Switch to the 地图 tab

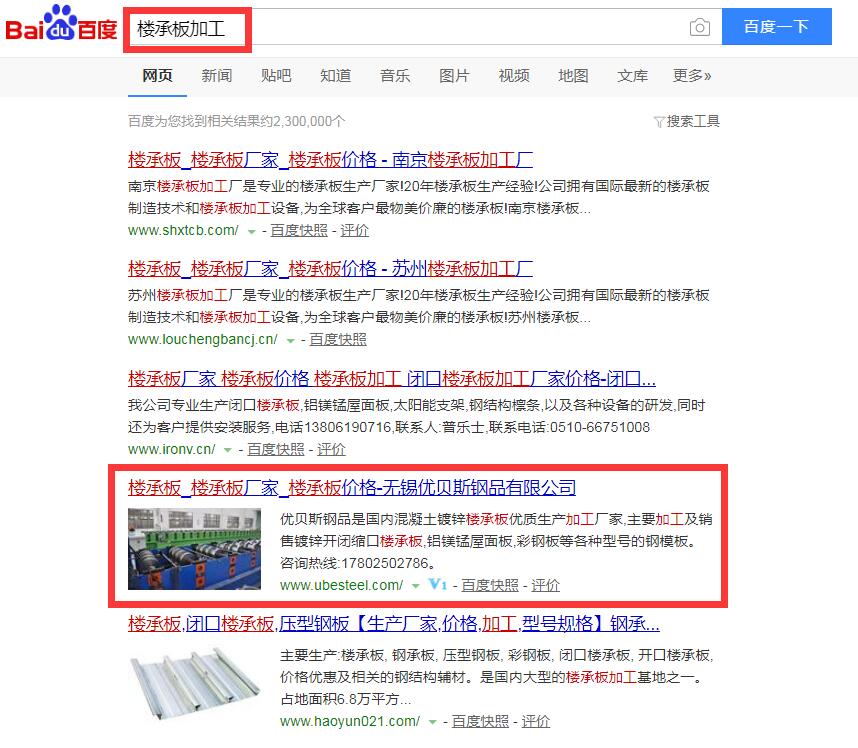coord(573,76)
